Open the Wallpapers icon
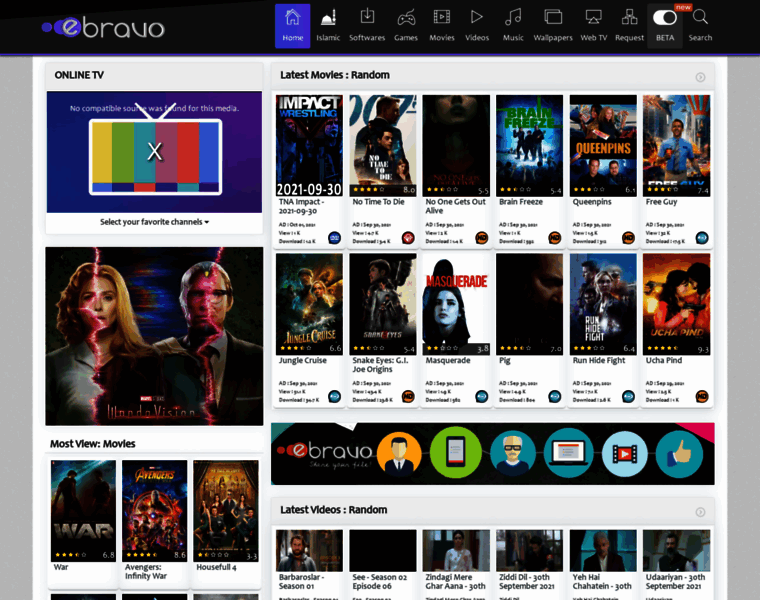760x600 pixels. tap(553, 18)
